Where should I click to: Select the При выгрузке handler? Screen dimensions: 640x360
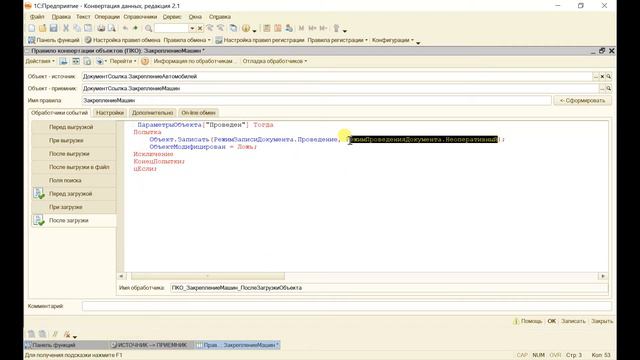pyautogui.click(x=74, y=140)
